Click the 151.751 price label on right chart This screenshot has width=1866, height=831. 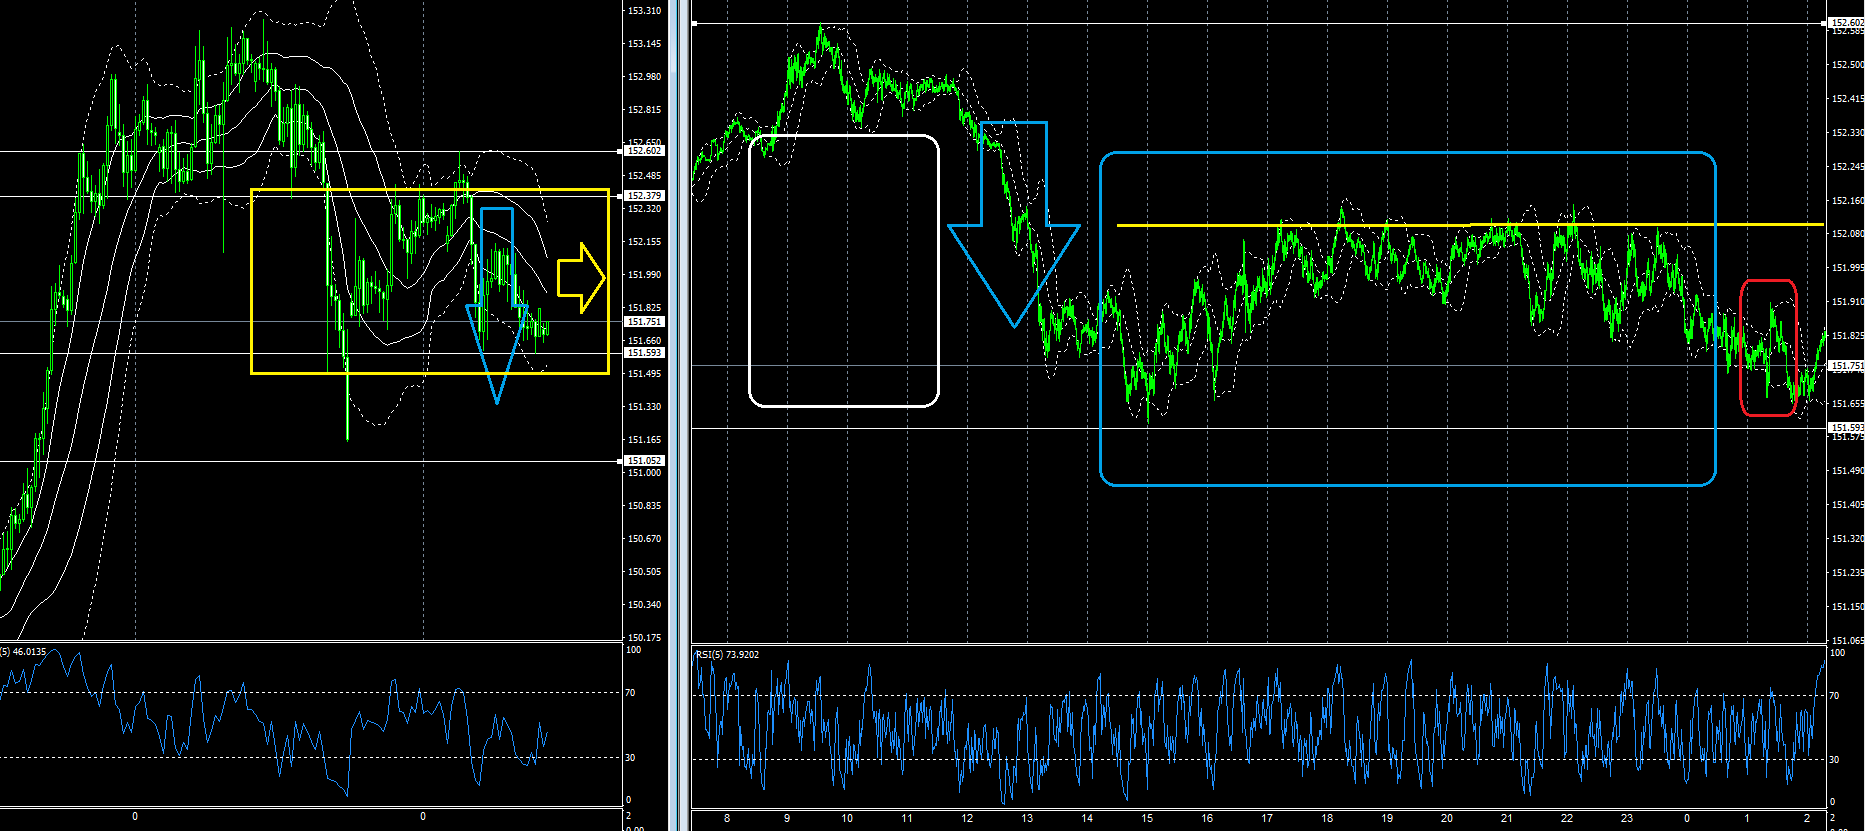click(x=1846, y=366)
